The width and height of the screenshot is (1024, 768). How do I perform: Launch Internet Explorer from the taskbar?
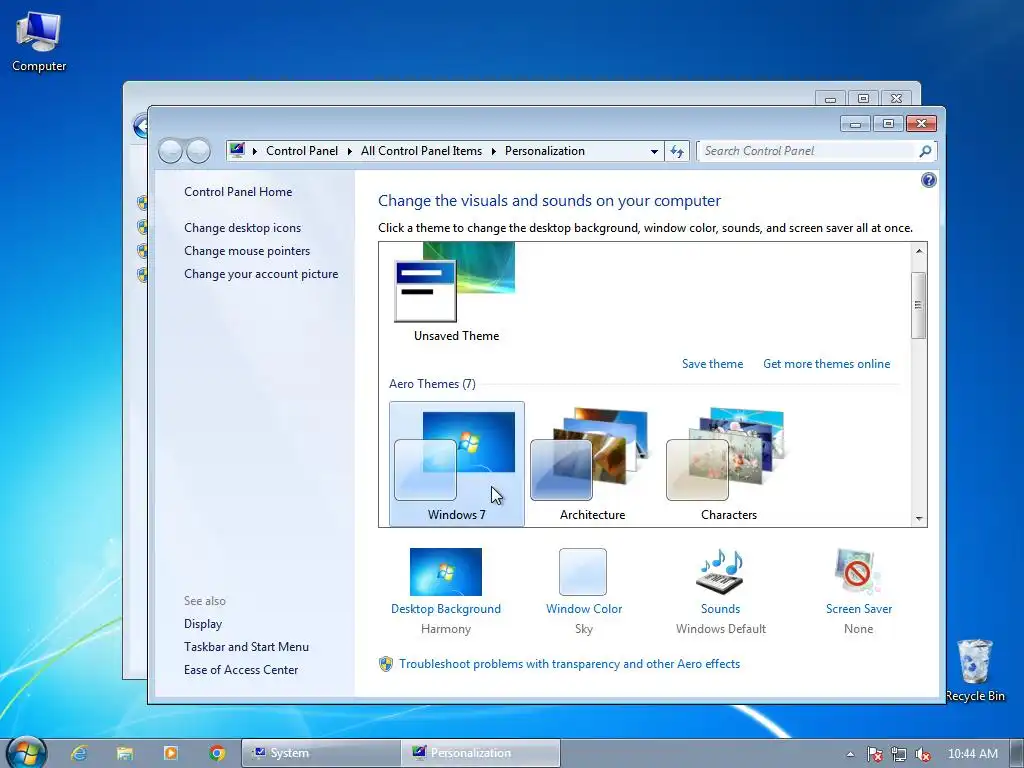tap(79, 753)
